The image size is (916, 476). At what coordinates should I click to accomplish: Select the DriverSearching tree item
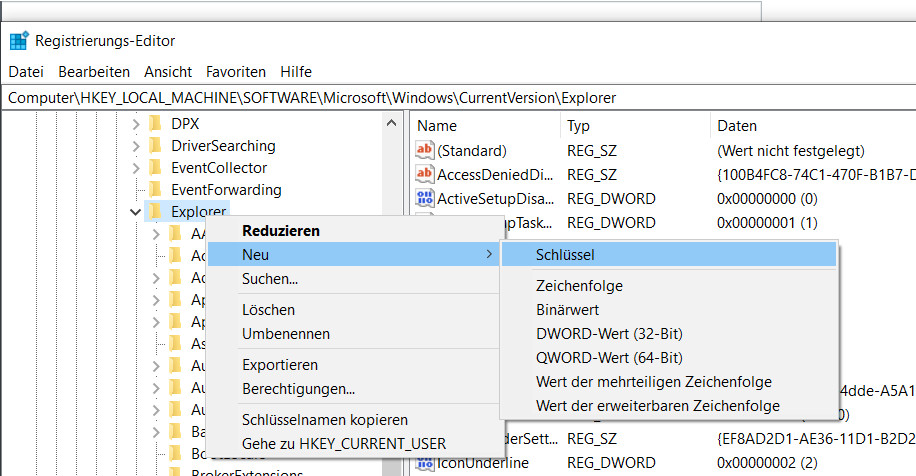(223, 146)
